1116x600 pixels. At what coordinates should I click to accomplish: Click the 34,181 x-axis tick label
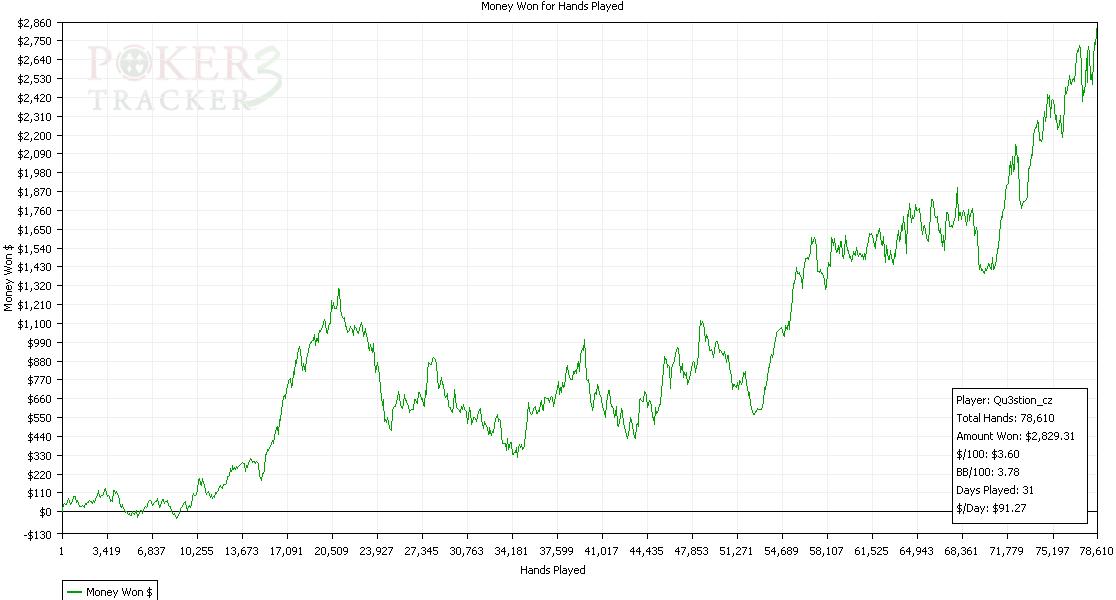pos(512,550)
